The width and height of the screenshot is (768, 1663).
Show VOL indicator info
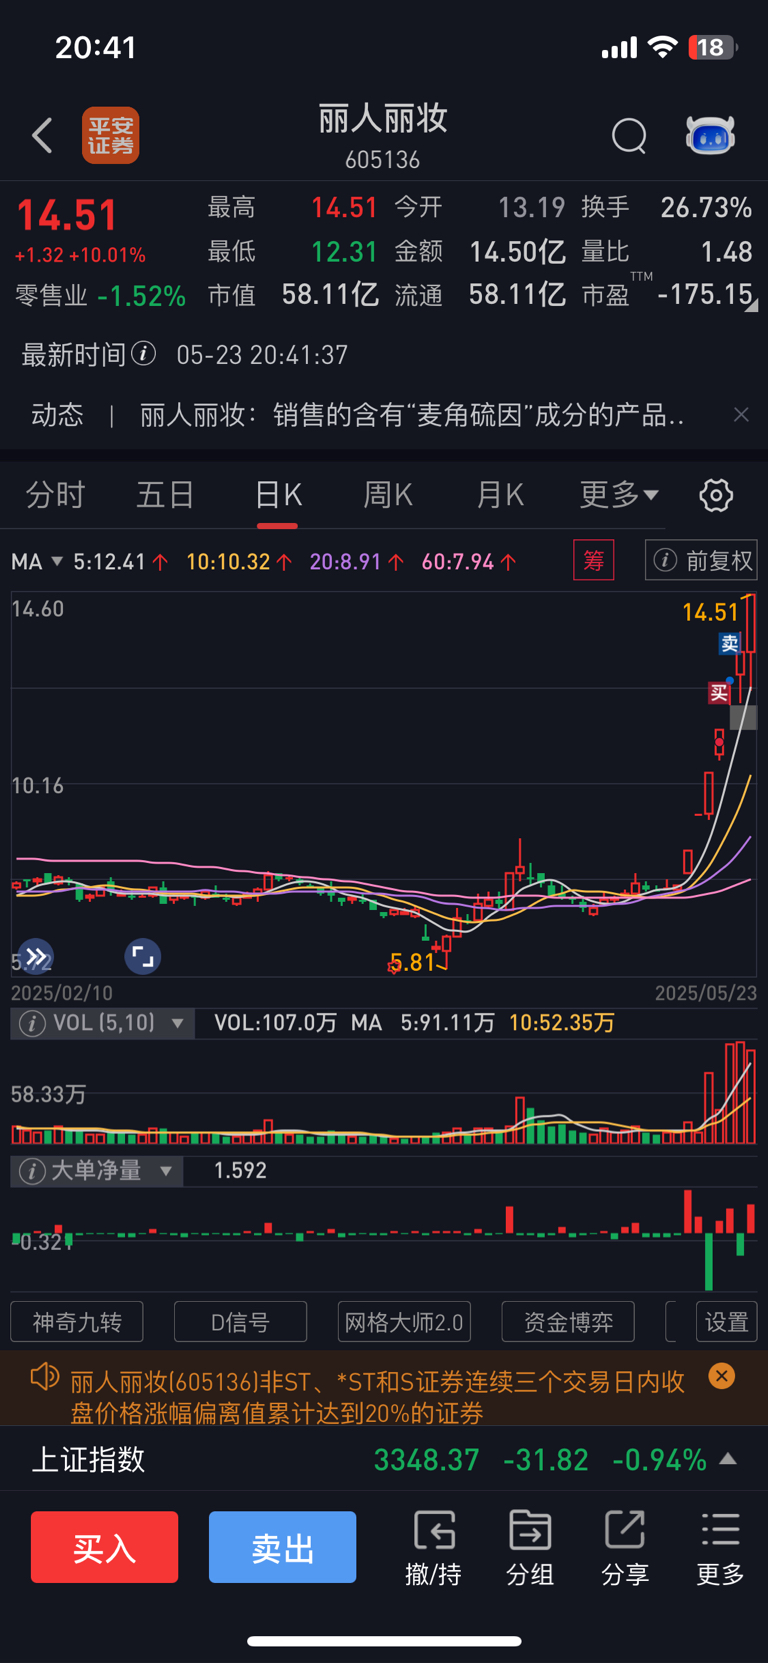[x=32, y=1023]
